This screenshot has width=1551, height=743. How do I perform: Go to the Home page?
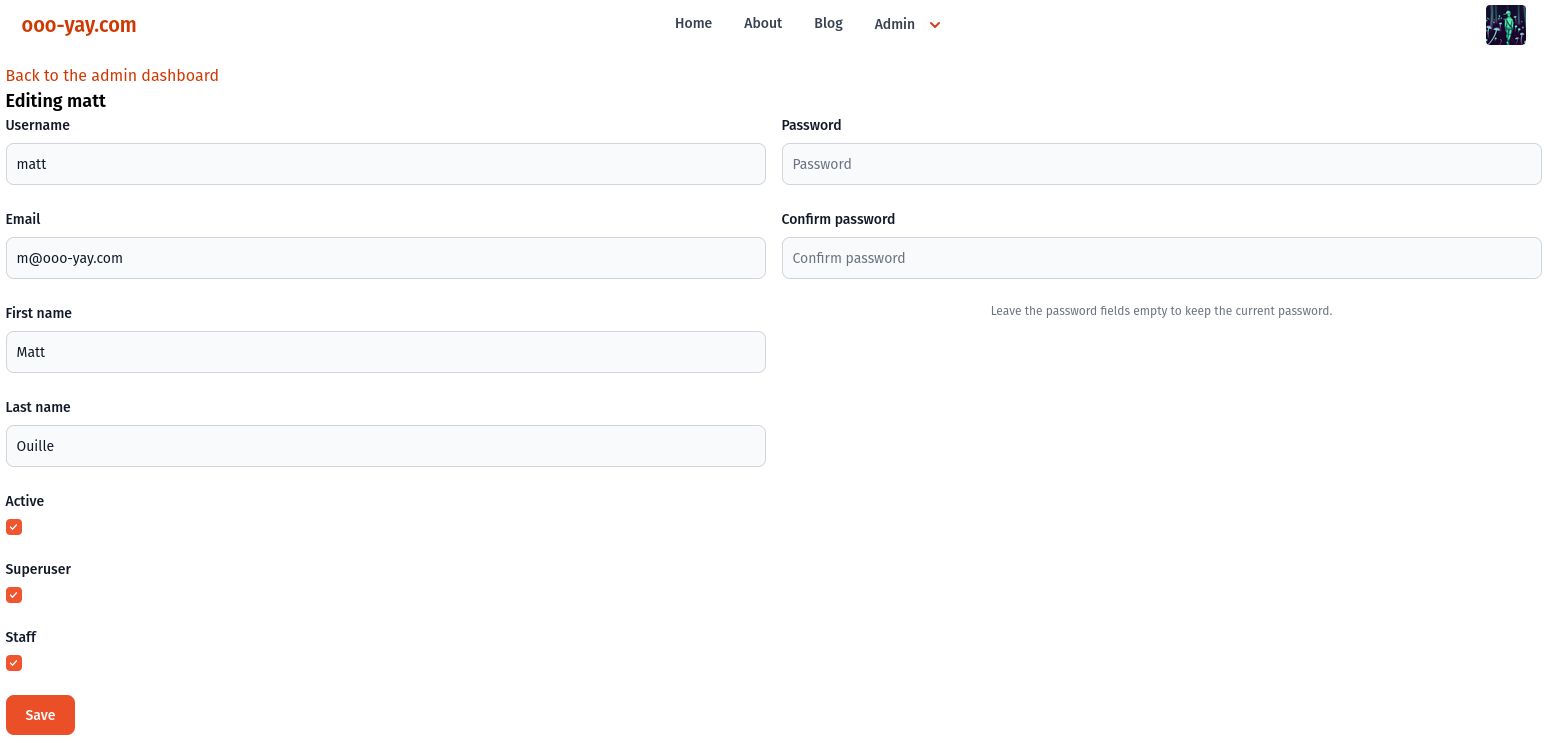(x=693, y=23)
